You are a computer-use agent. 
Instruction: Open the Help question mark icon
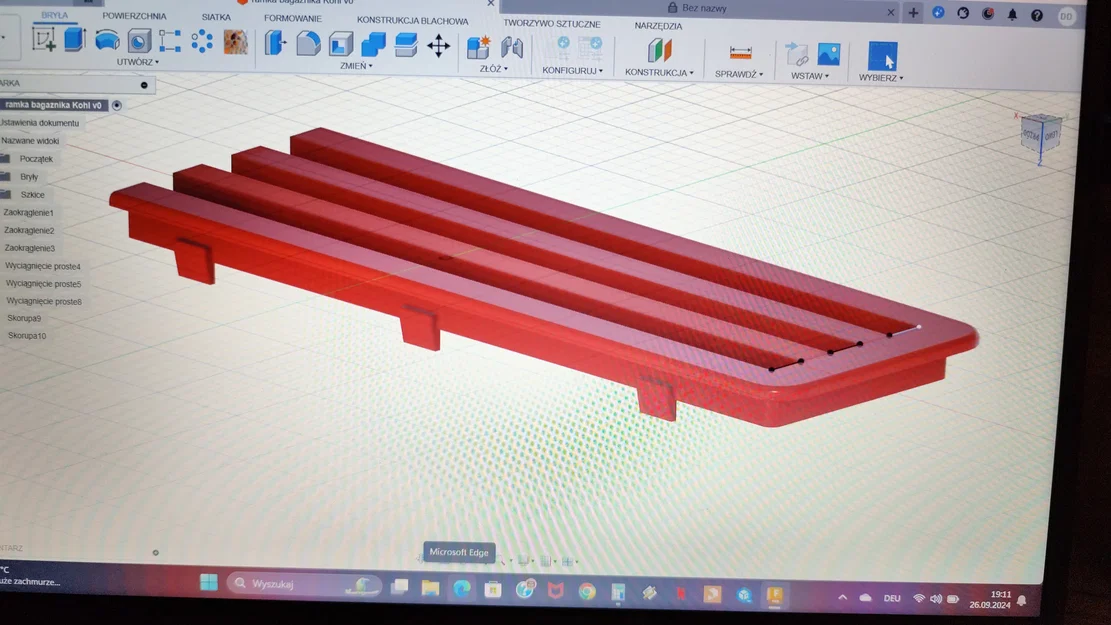coord(1037,15)
